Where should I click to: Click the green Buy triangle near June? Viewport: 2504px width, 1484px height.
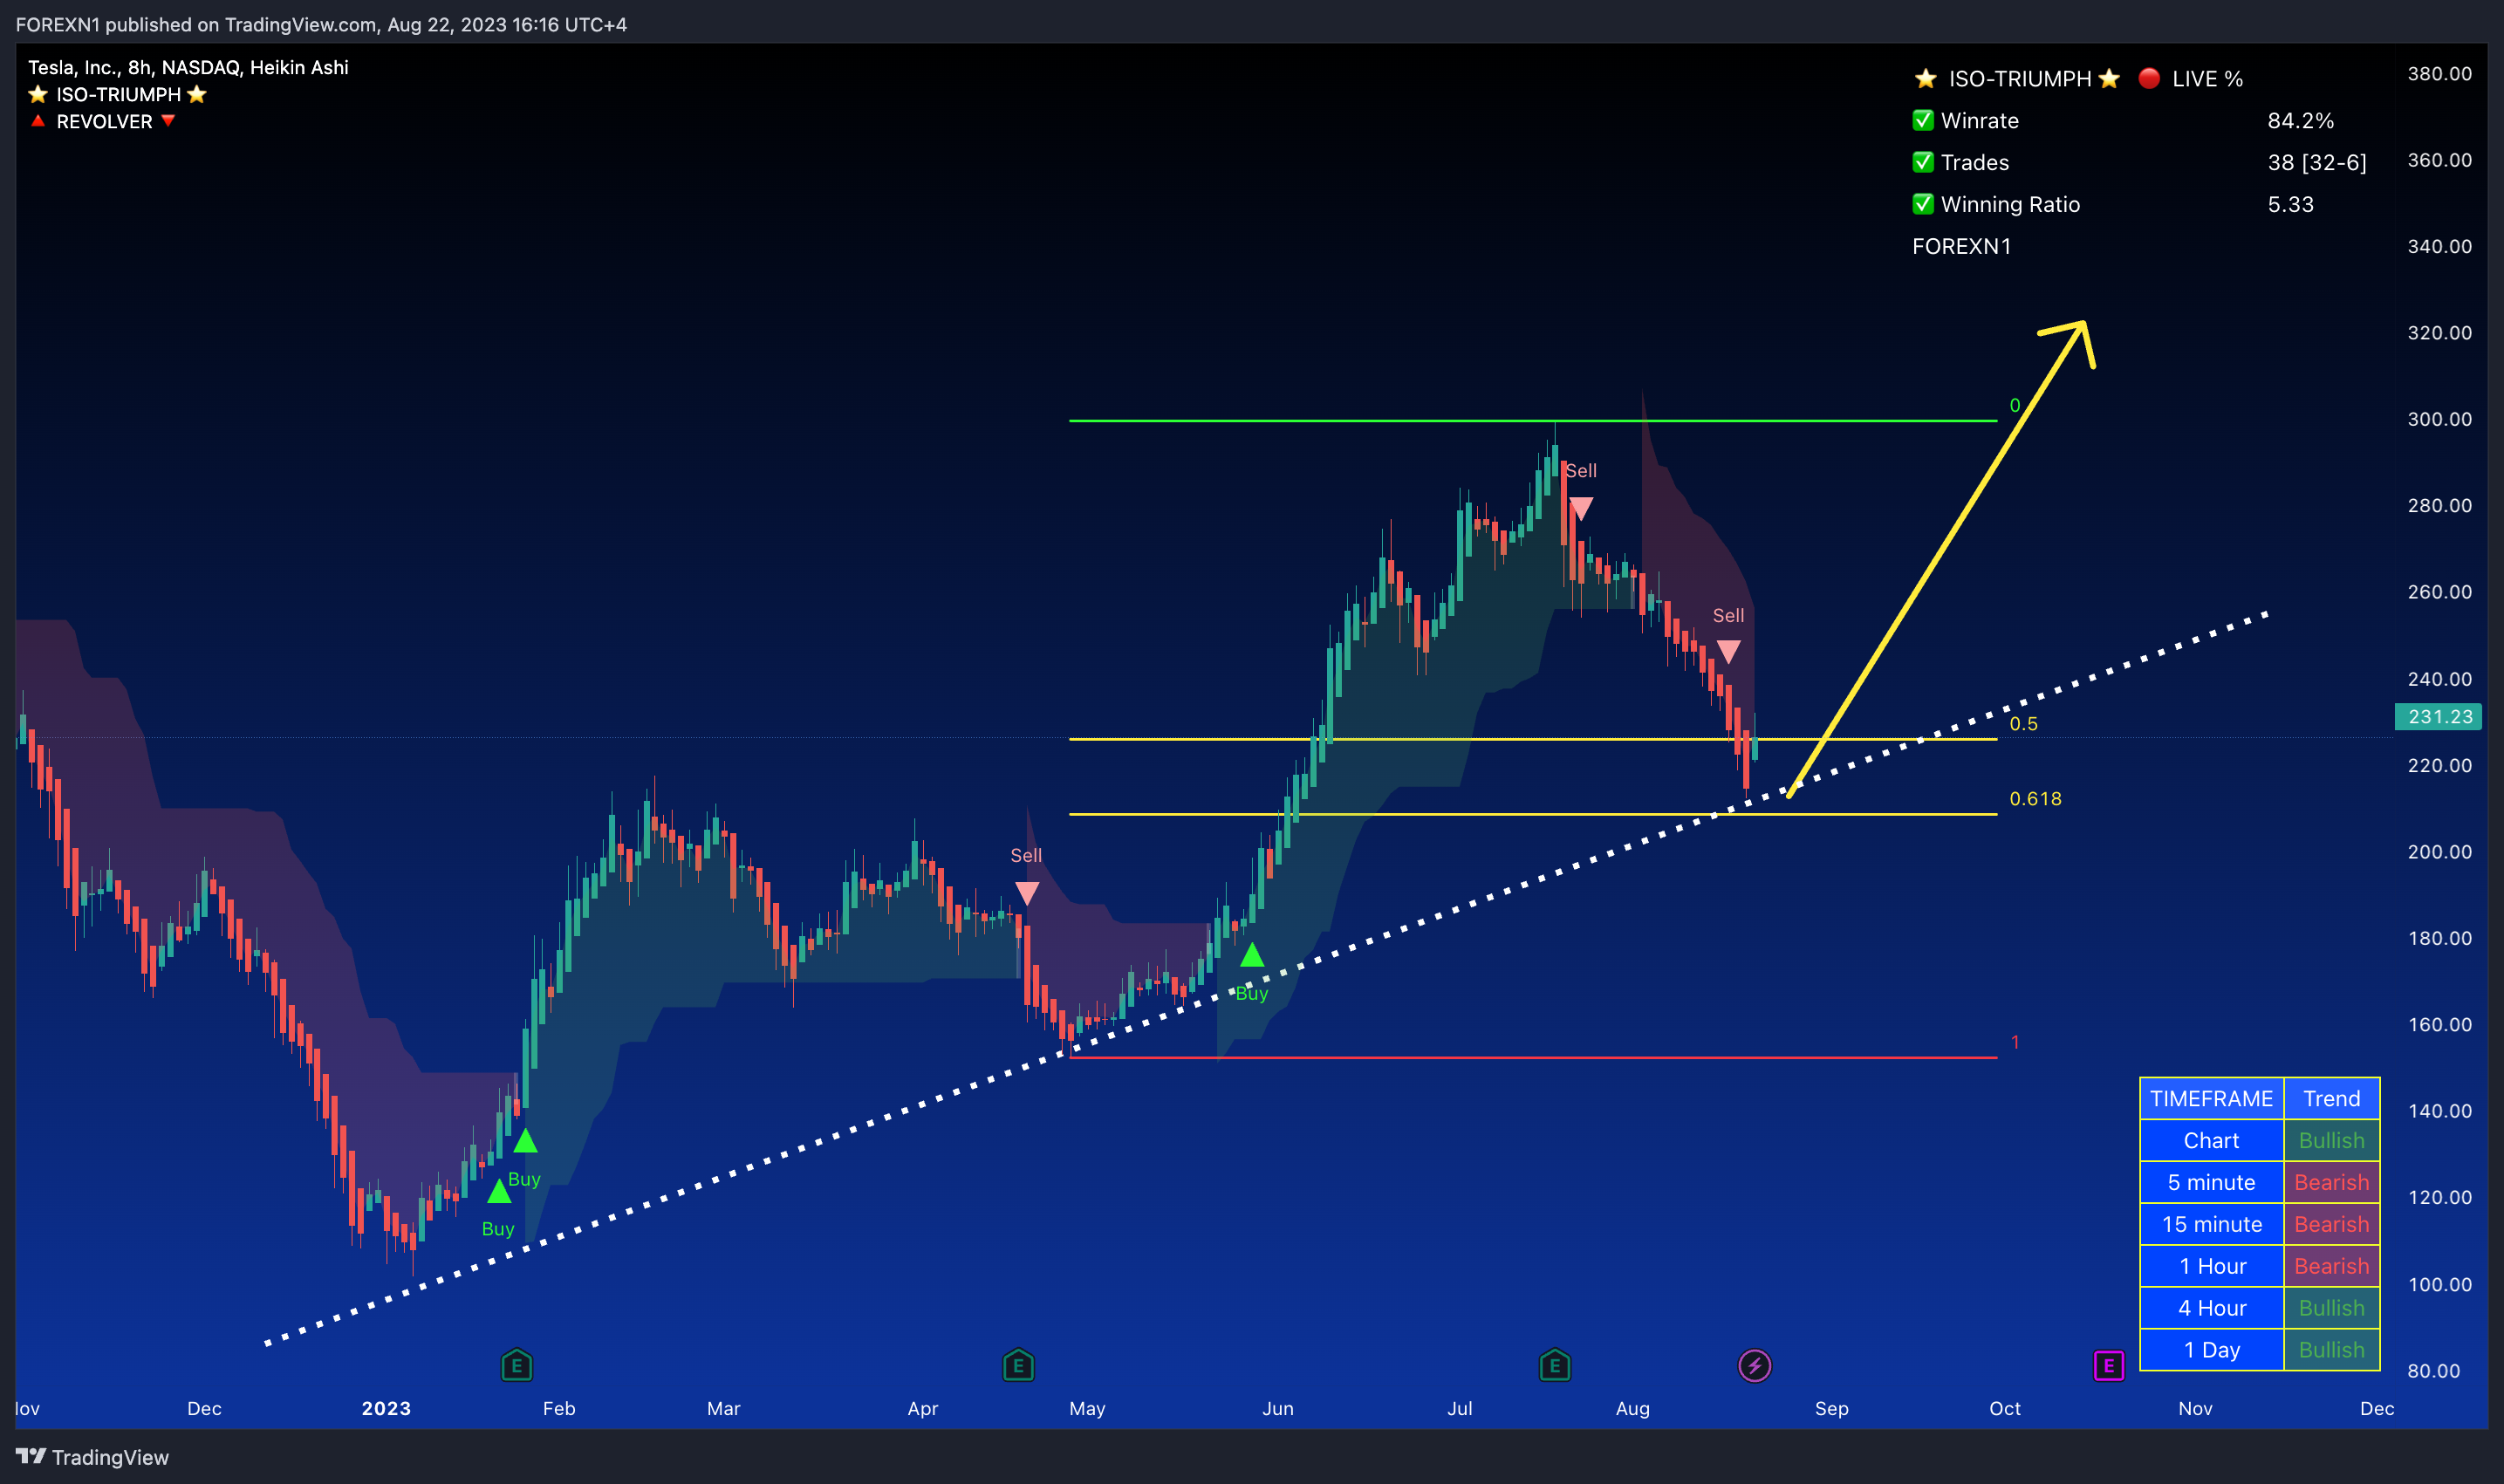pos(1252,955)
